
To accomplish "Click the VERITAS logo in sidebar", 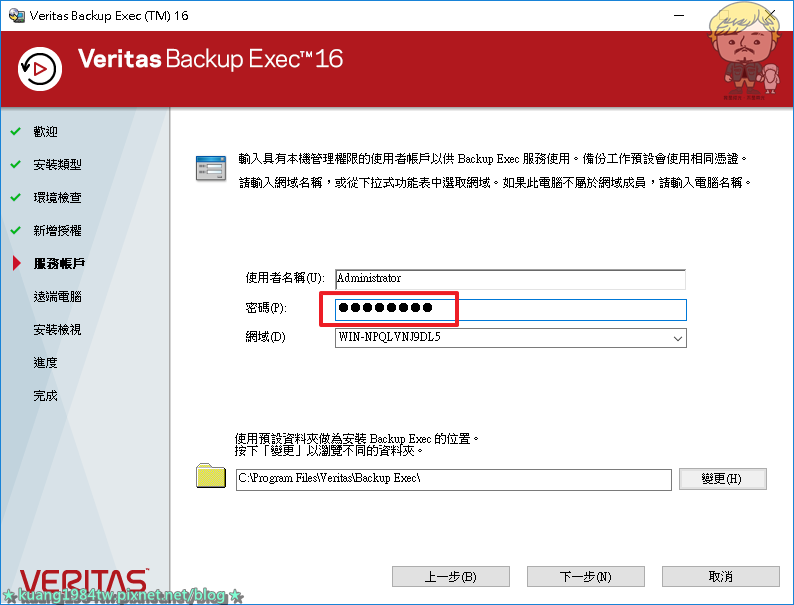I will click(x=84, y=582).
